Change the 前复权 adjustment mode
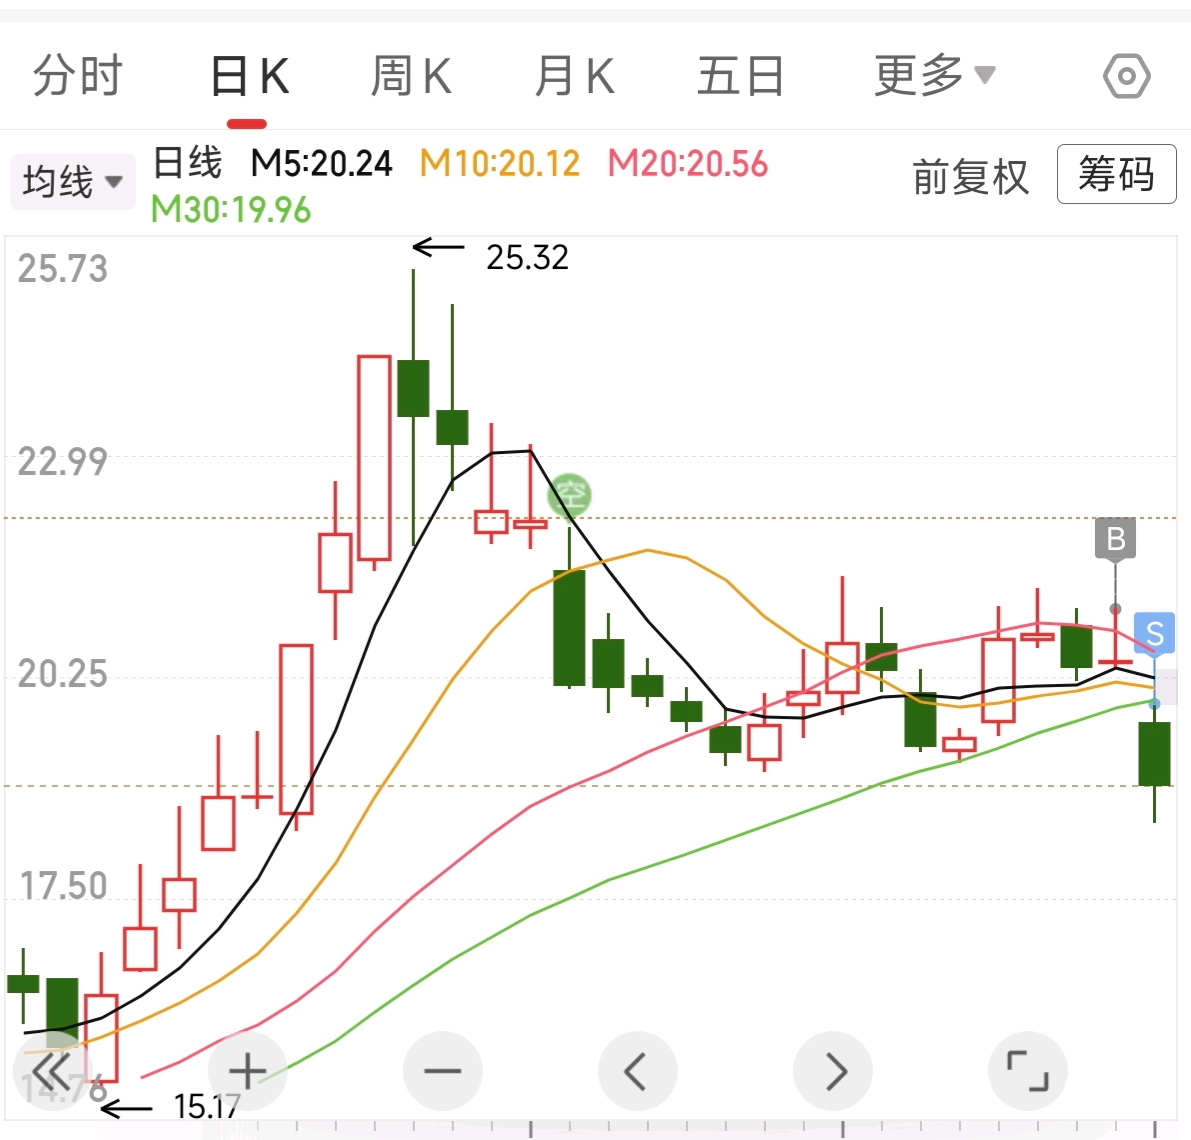The width and height of the screenshot is (1191, 1140). [x=969, y=177]
